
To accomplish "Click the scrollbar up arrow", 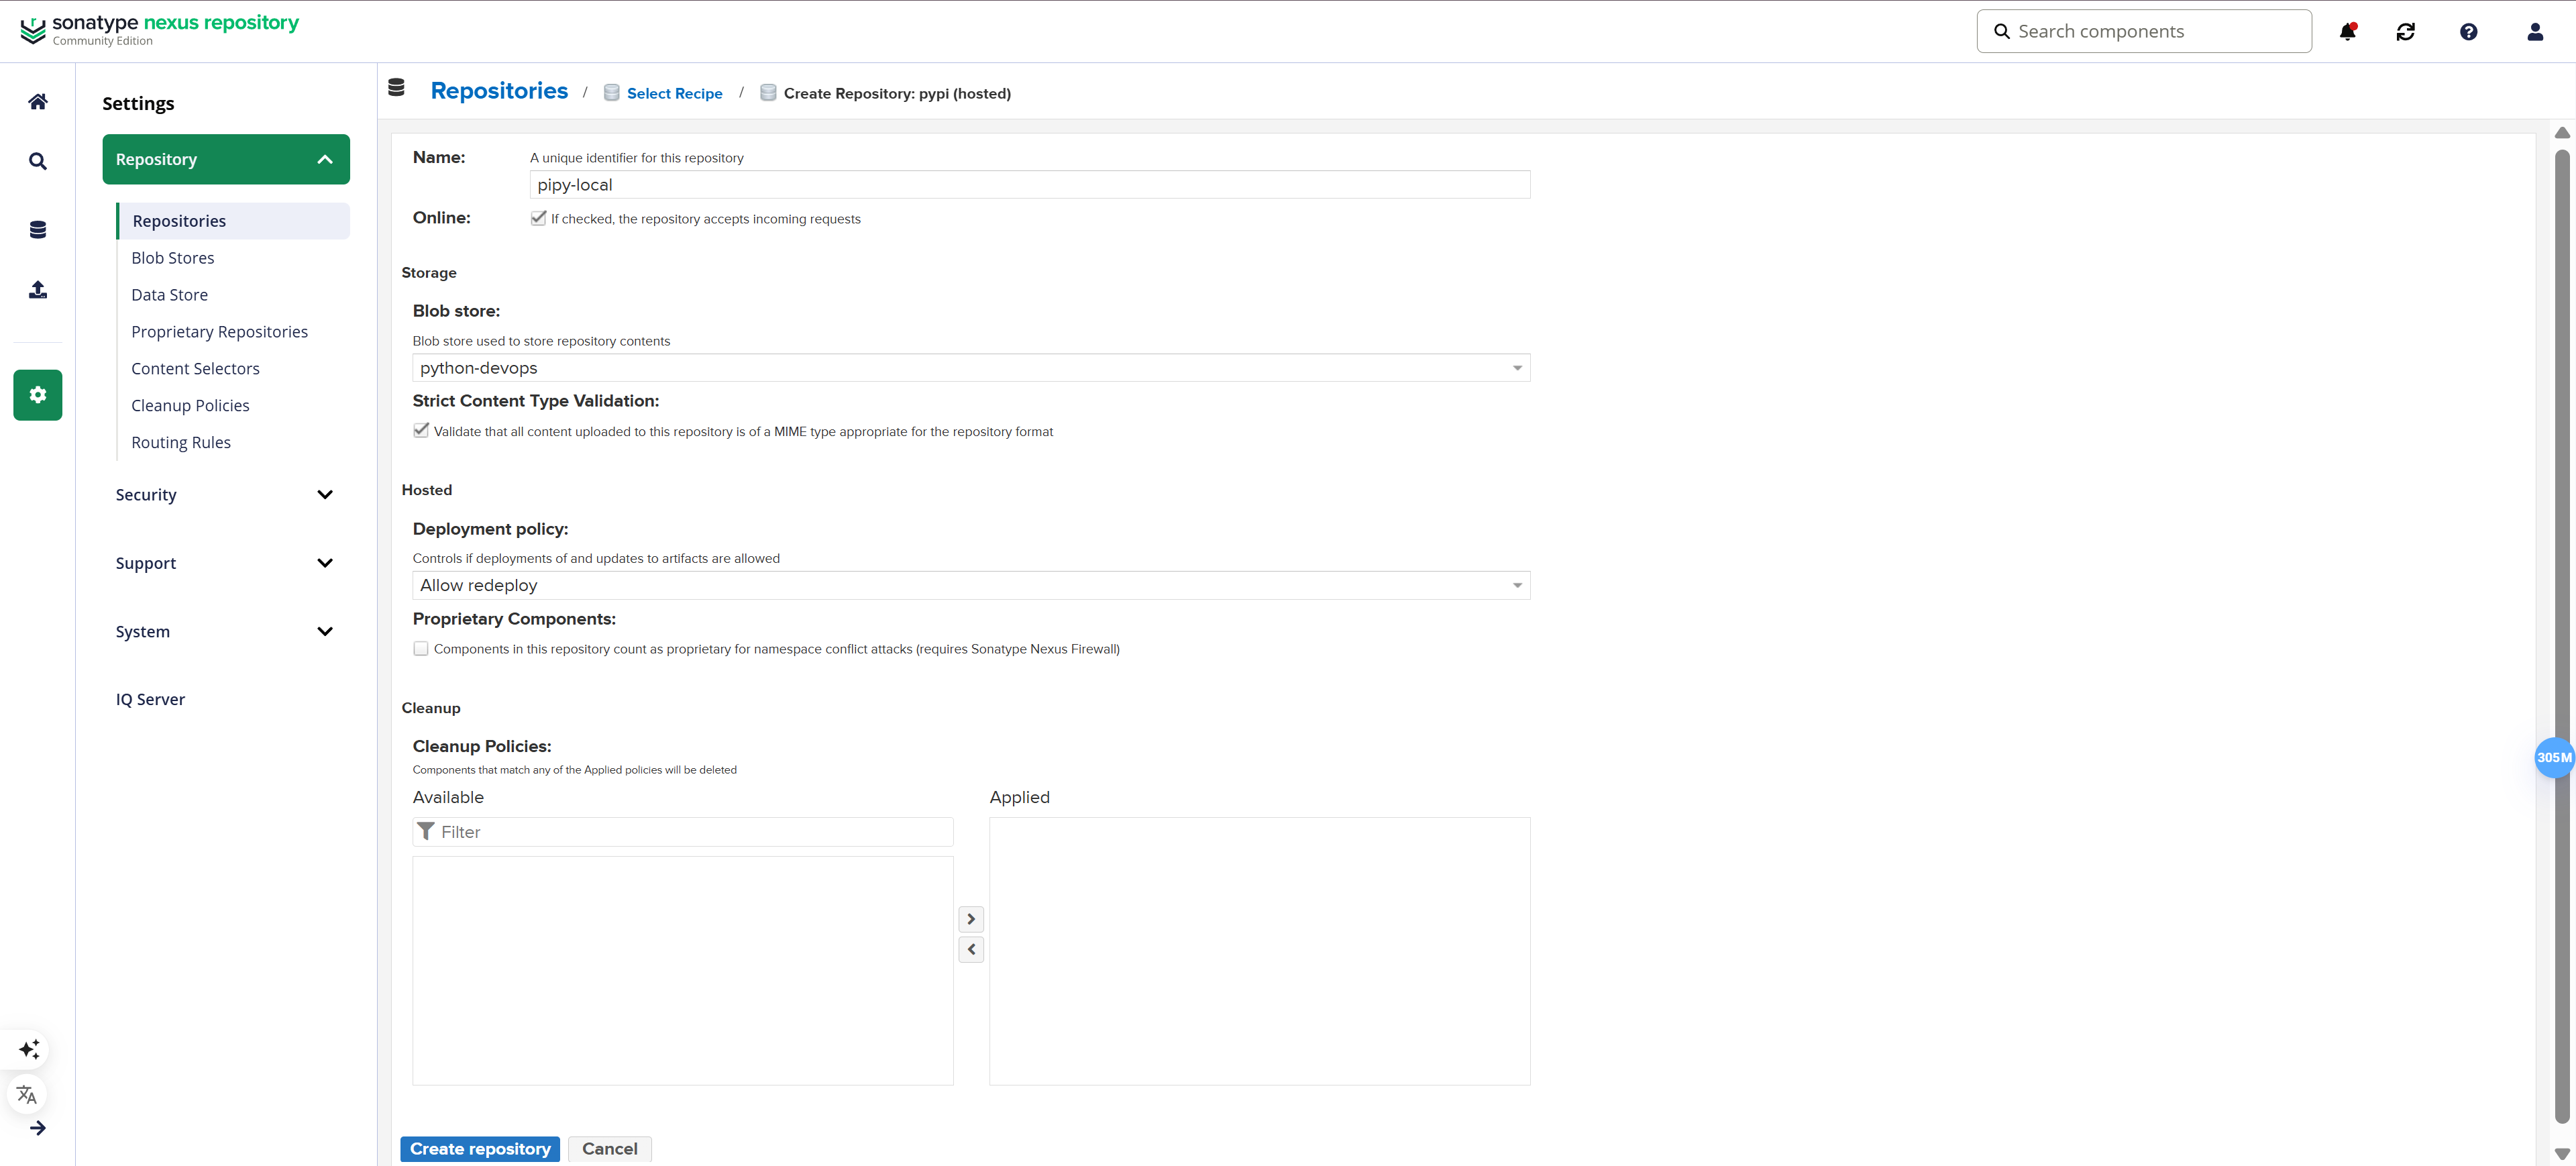I will 2562,133.
